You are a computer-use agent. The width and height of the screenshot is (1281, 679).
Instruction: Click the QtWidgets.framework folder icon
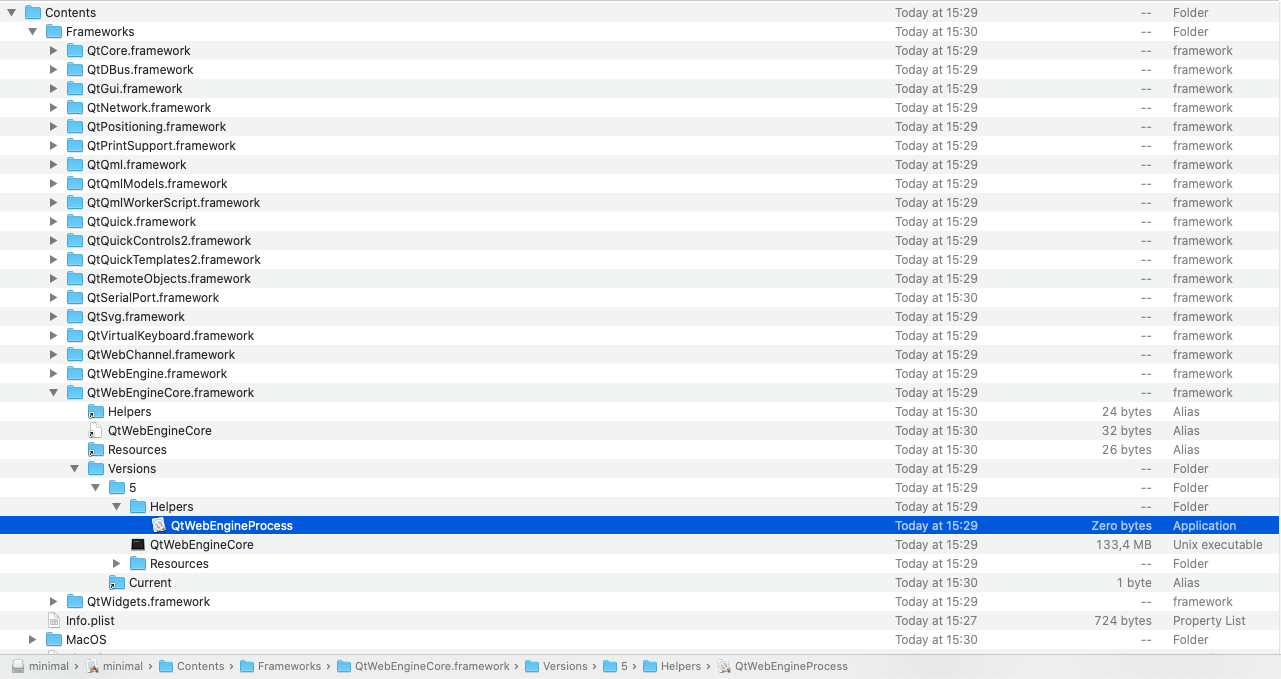coord(75,602)
